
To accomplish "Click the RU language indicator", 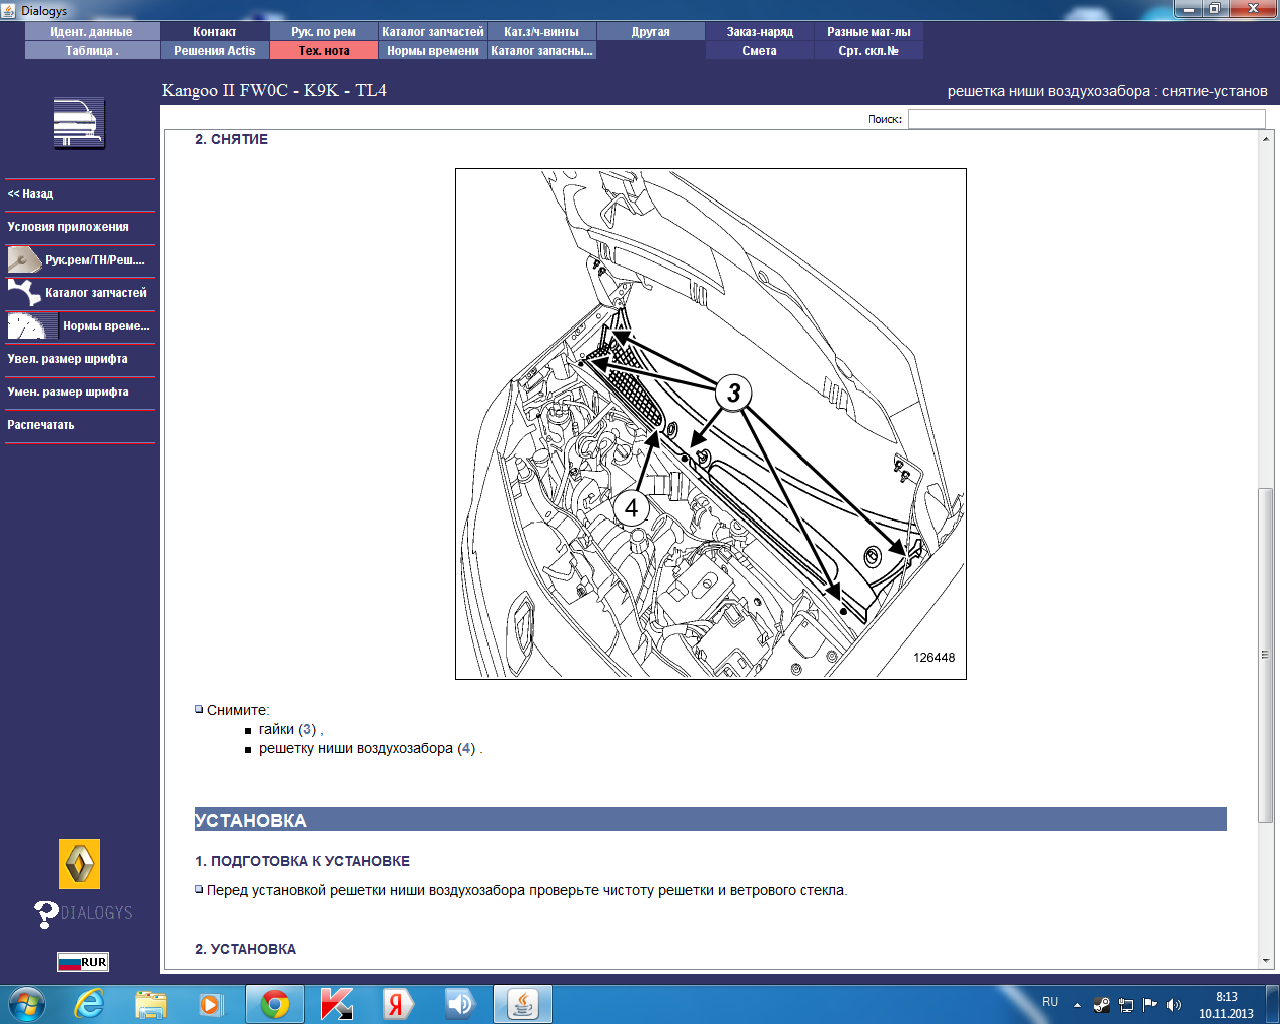I will (x=1050, y=1002).
